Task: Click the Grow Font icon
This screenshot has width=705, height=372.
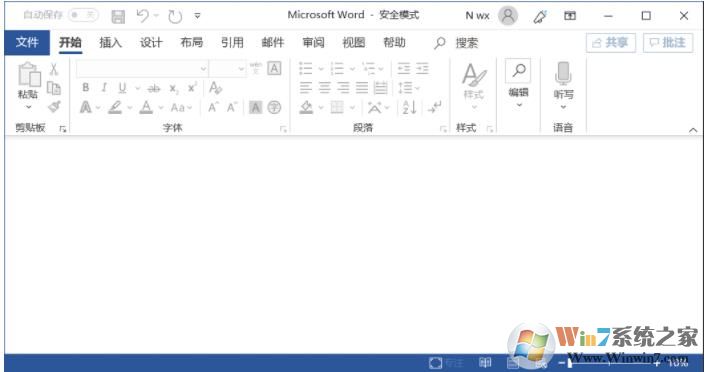Action: point(213,108)
